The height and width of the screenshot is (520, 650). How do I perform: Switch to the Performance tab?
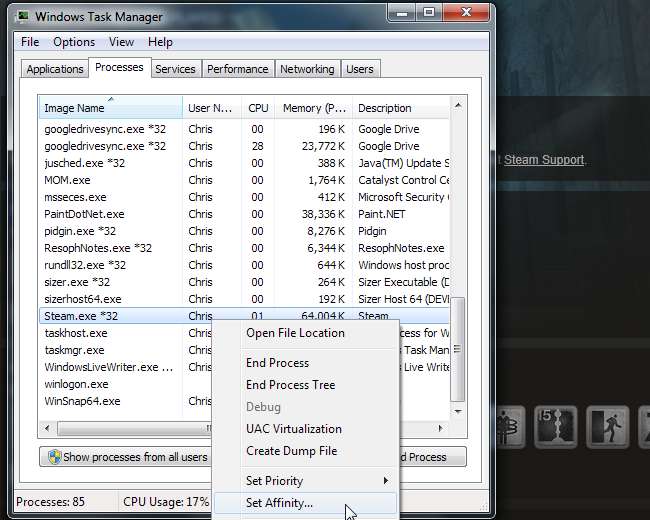[x=237, y=69]
